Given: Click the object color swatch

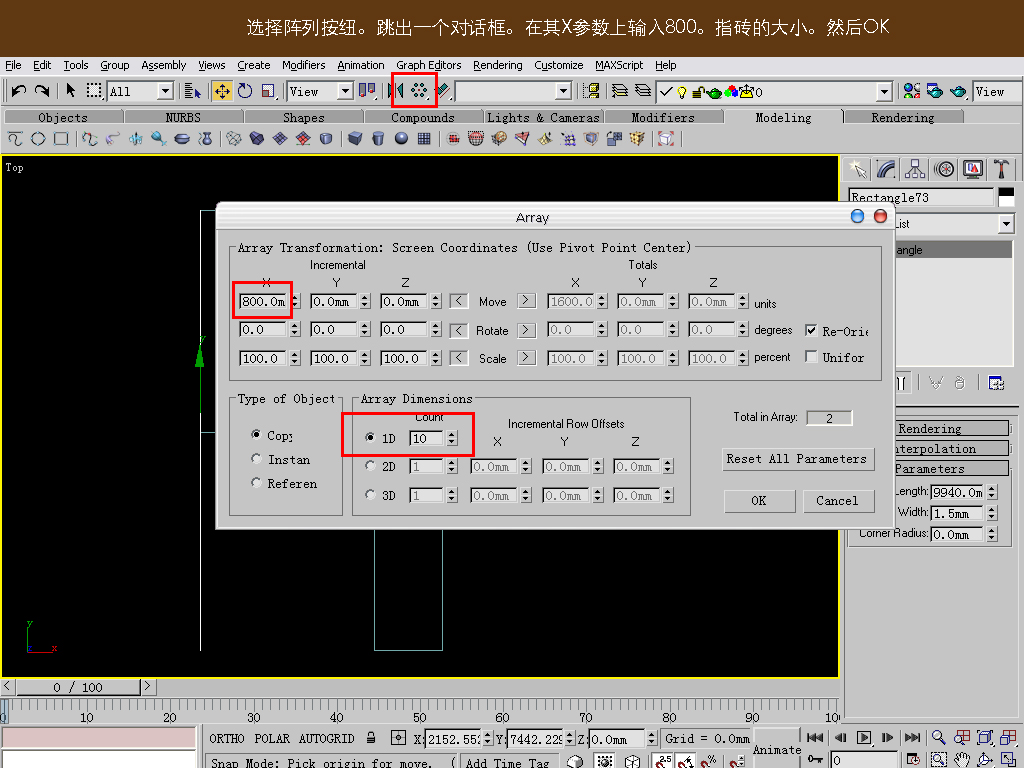Looking at the screenshot, I should [x=1006, y=197].
